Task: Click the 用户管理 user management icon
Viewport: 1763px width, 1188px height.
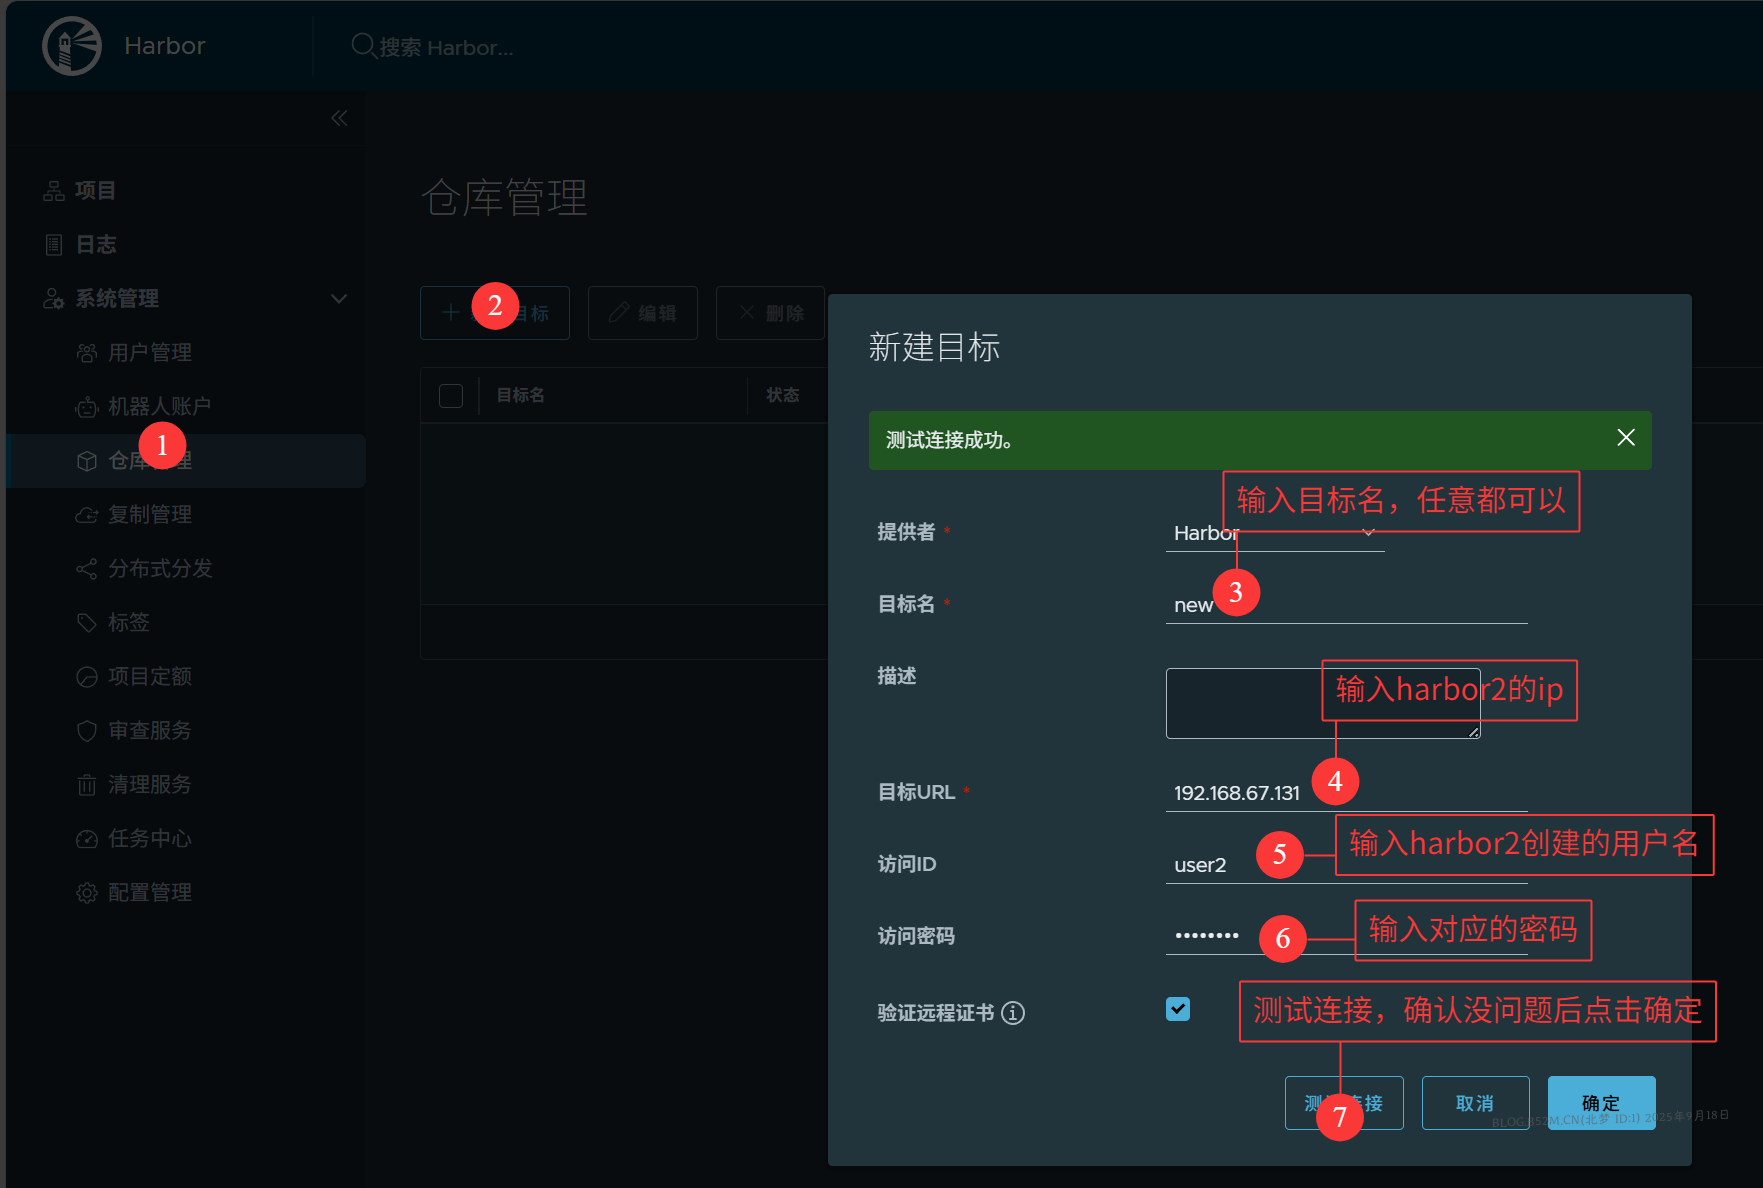Action: 88,352
